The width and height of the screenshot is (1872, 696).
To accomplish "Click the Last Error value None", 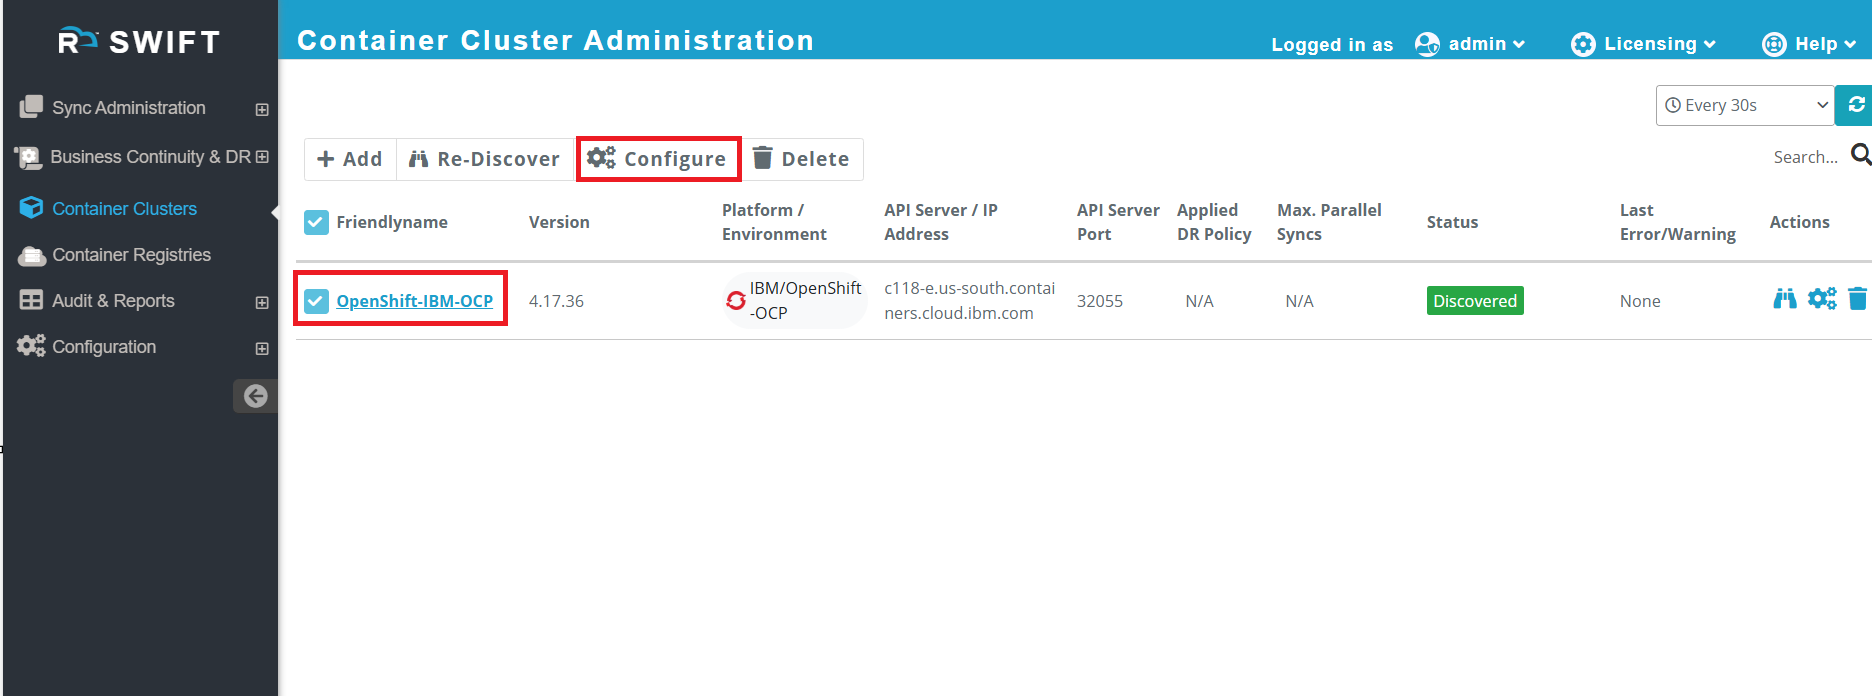I will (1640, 301).
